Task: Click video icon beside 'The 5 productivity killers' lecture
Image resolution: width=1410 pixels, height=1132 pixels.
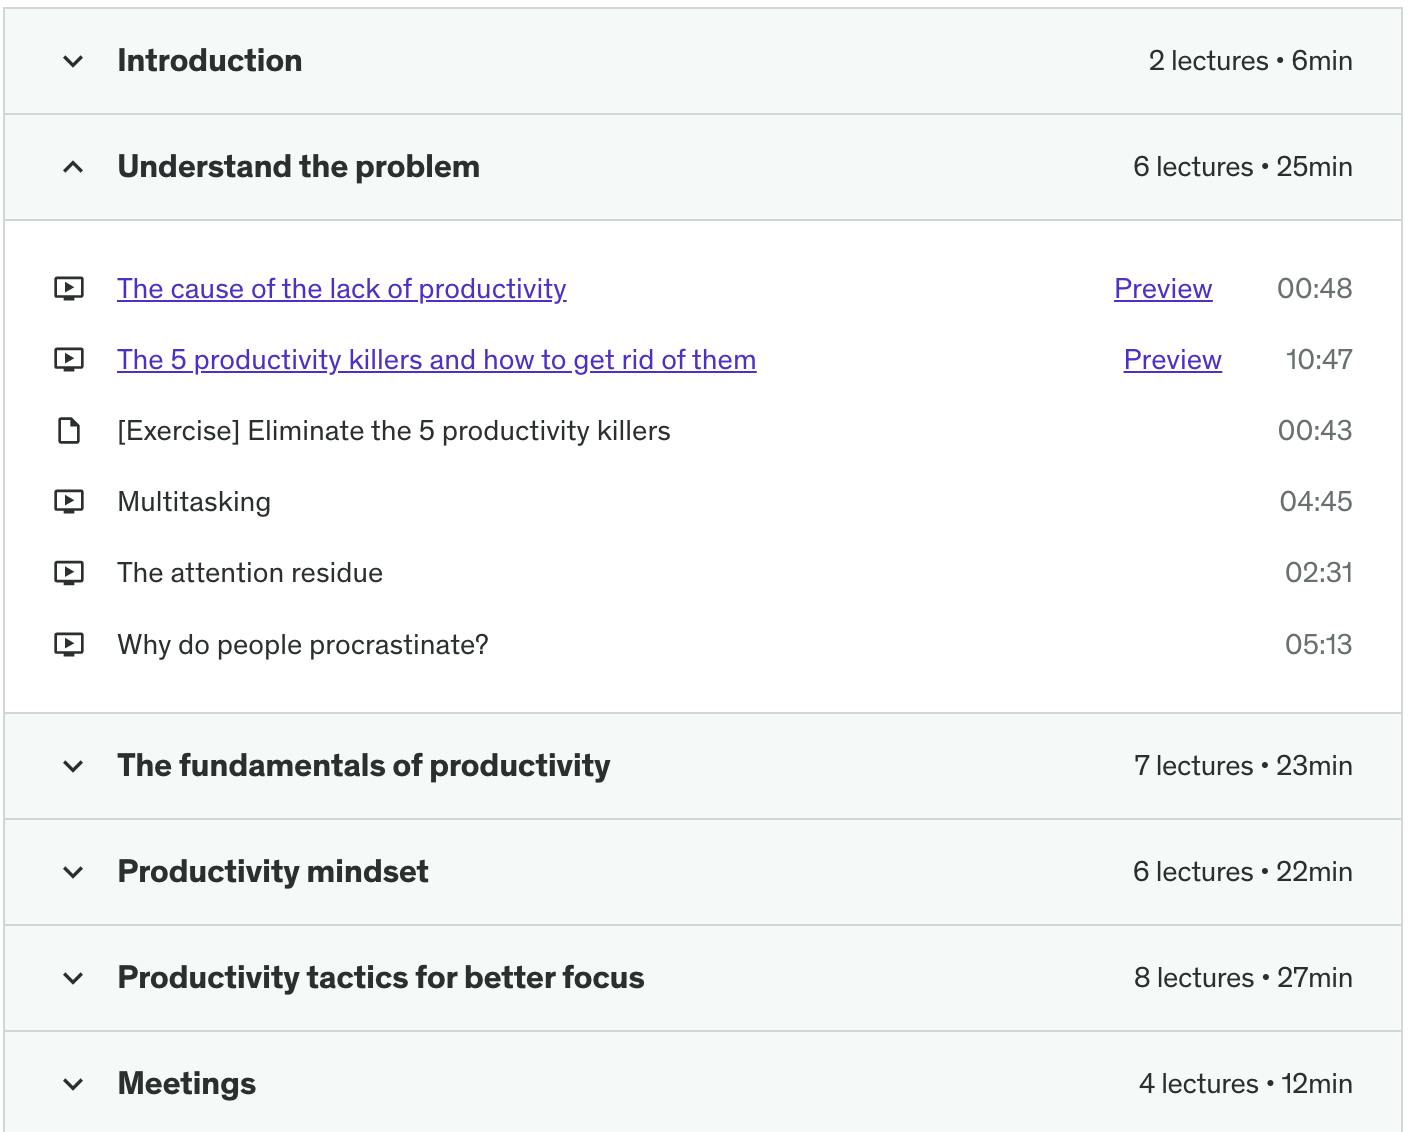Action: 69,360
